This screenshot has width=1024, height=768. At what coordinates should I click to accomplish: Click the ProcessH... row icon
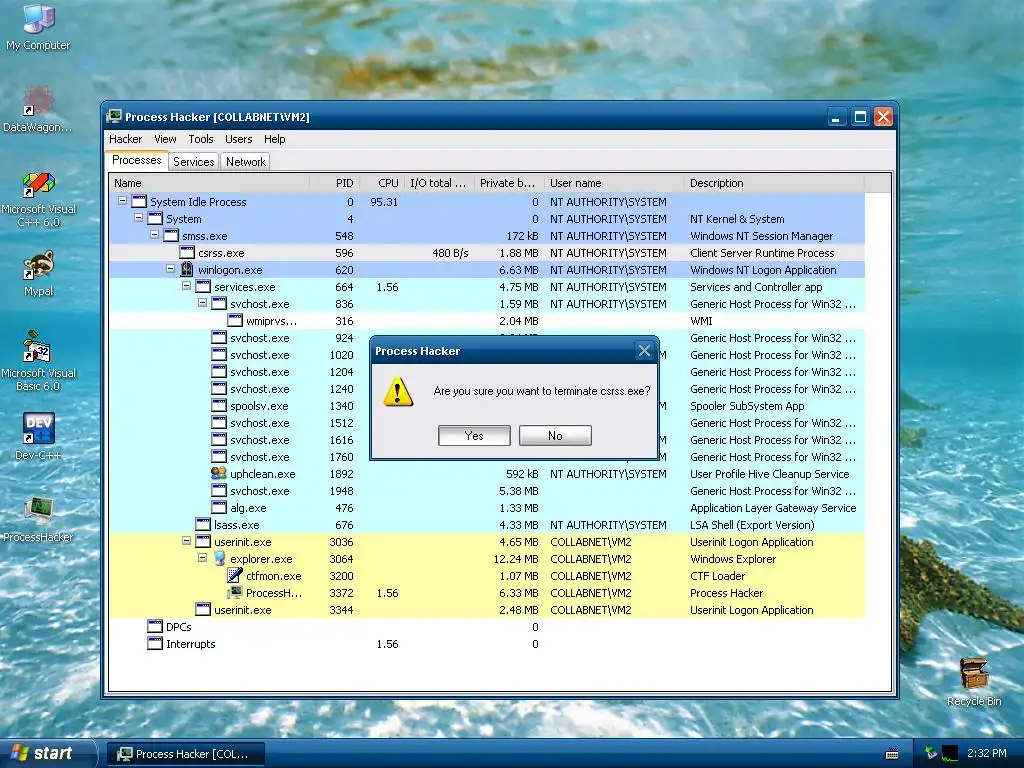[234, 592]
